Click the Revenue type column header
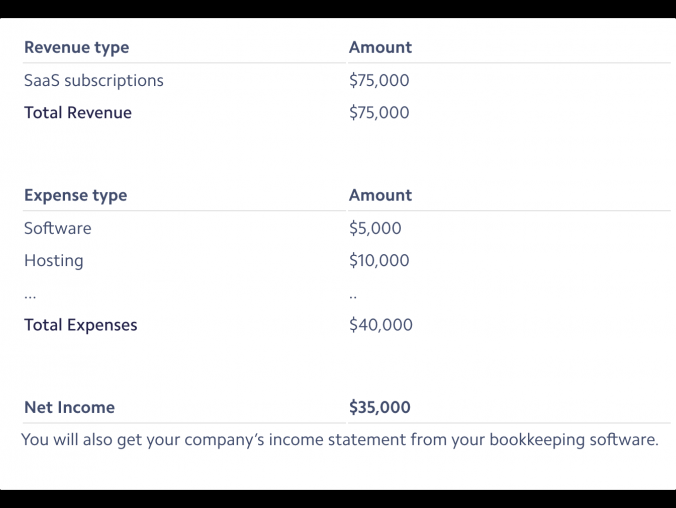676x508 pixels. pyautogui.click(x=76, y=47)
